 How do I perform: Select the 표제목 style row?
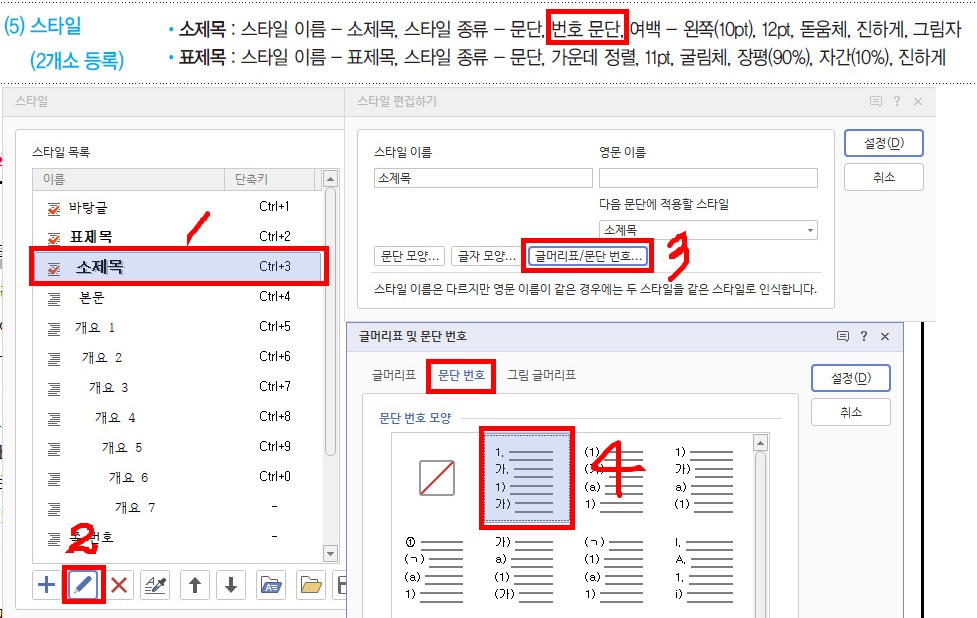[x=178, y=237]
